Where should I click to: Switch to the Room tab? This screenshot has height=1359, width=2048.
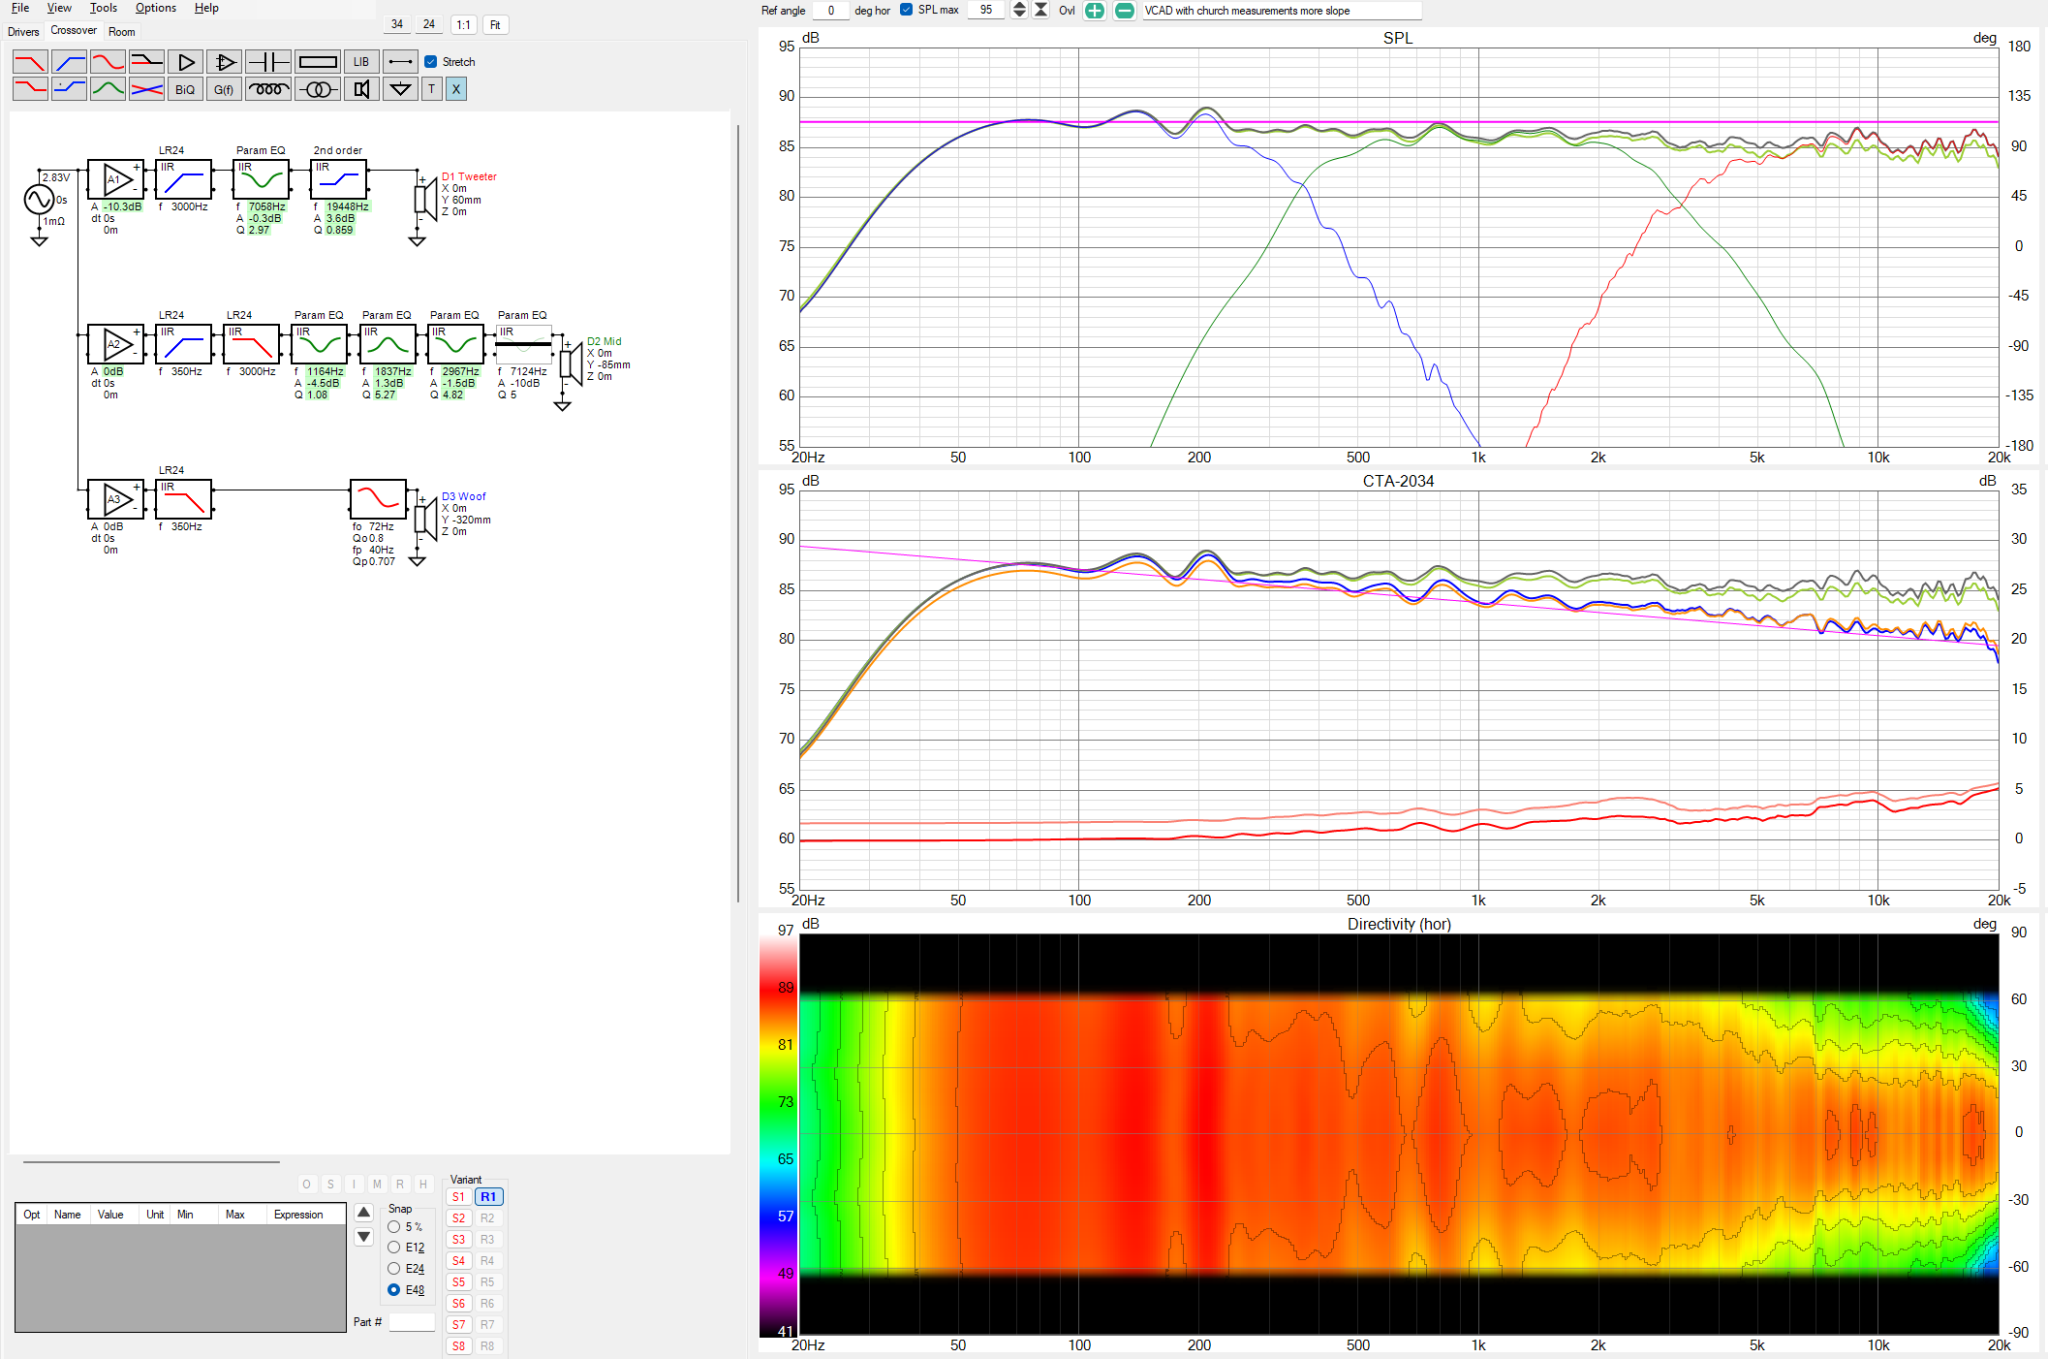pyautogui.click(x=122, y=32)
